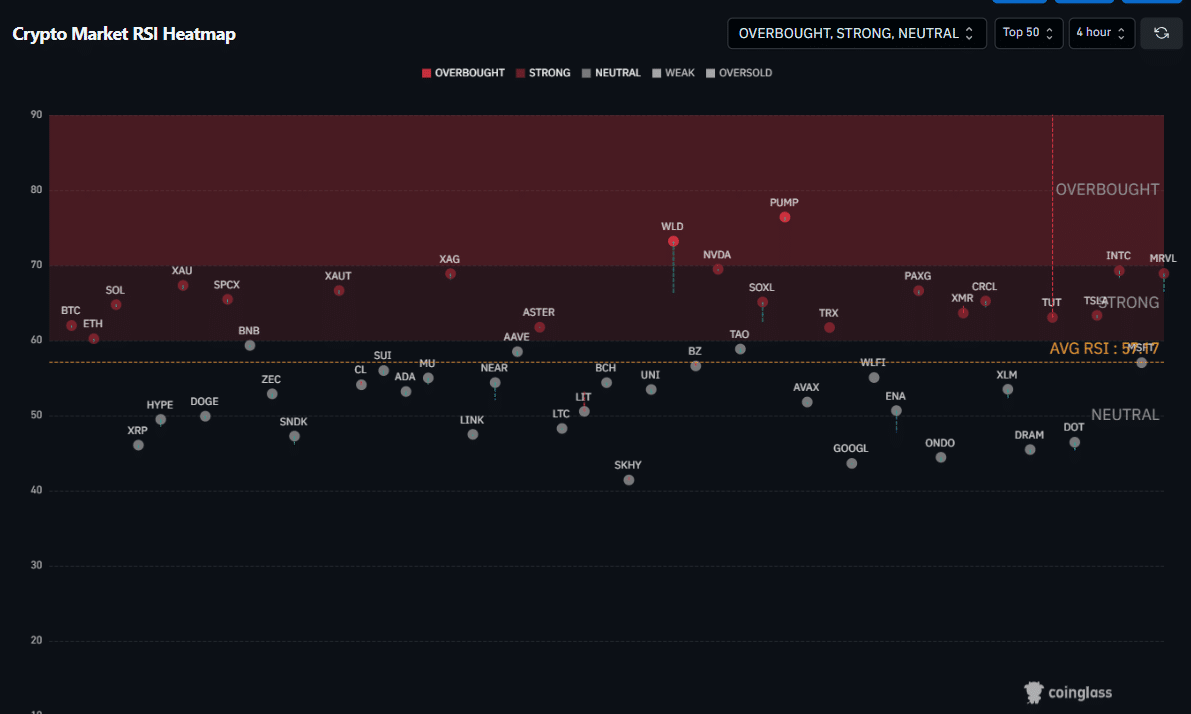The image size is (1191, 714).
Task: Click the TAO data point
Action: (x=740, y=349)
